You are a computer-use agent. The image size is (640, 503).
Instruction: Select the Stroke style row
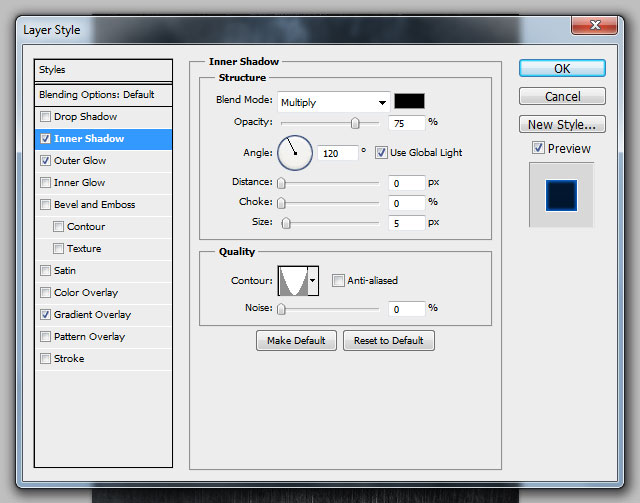(103, 359)
